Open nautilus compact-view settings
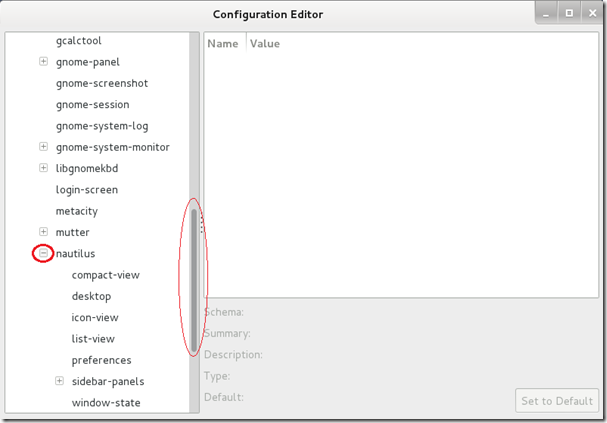607x423 pixels. [x=106, y=275]
